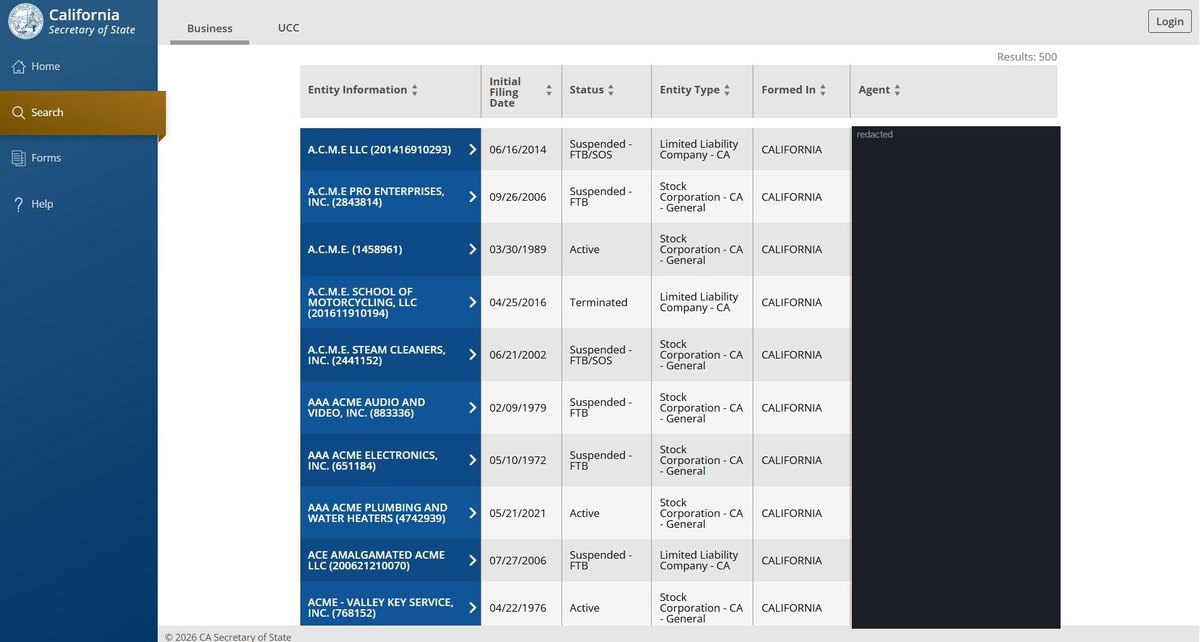
Task: Sort by Agent column arrows
Action: pos(897,90)
